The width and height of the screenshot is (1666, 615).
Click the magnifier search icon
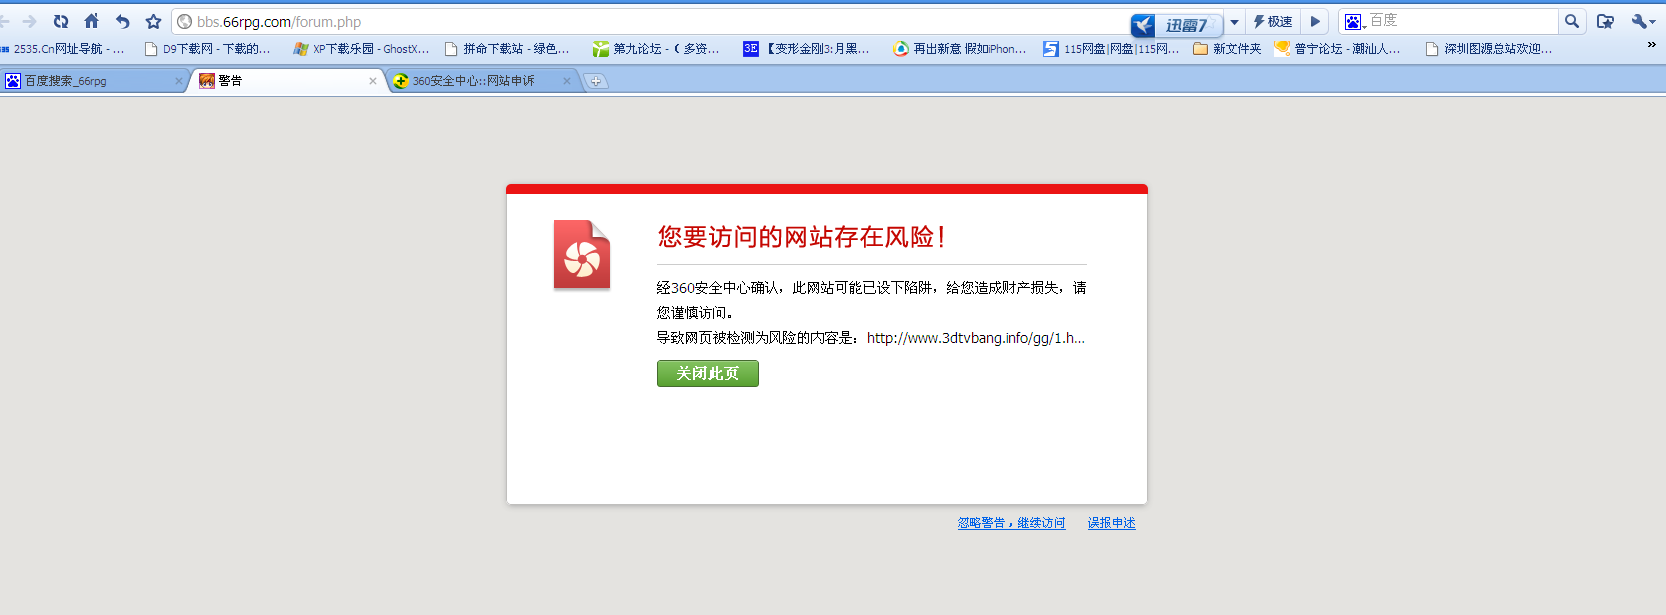pyautogui.click(x=1572, y=21)
